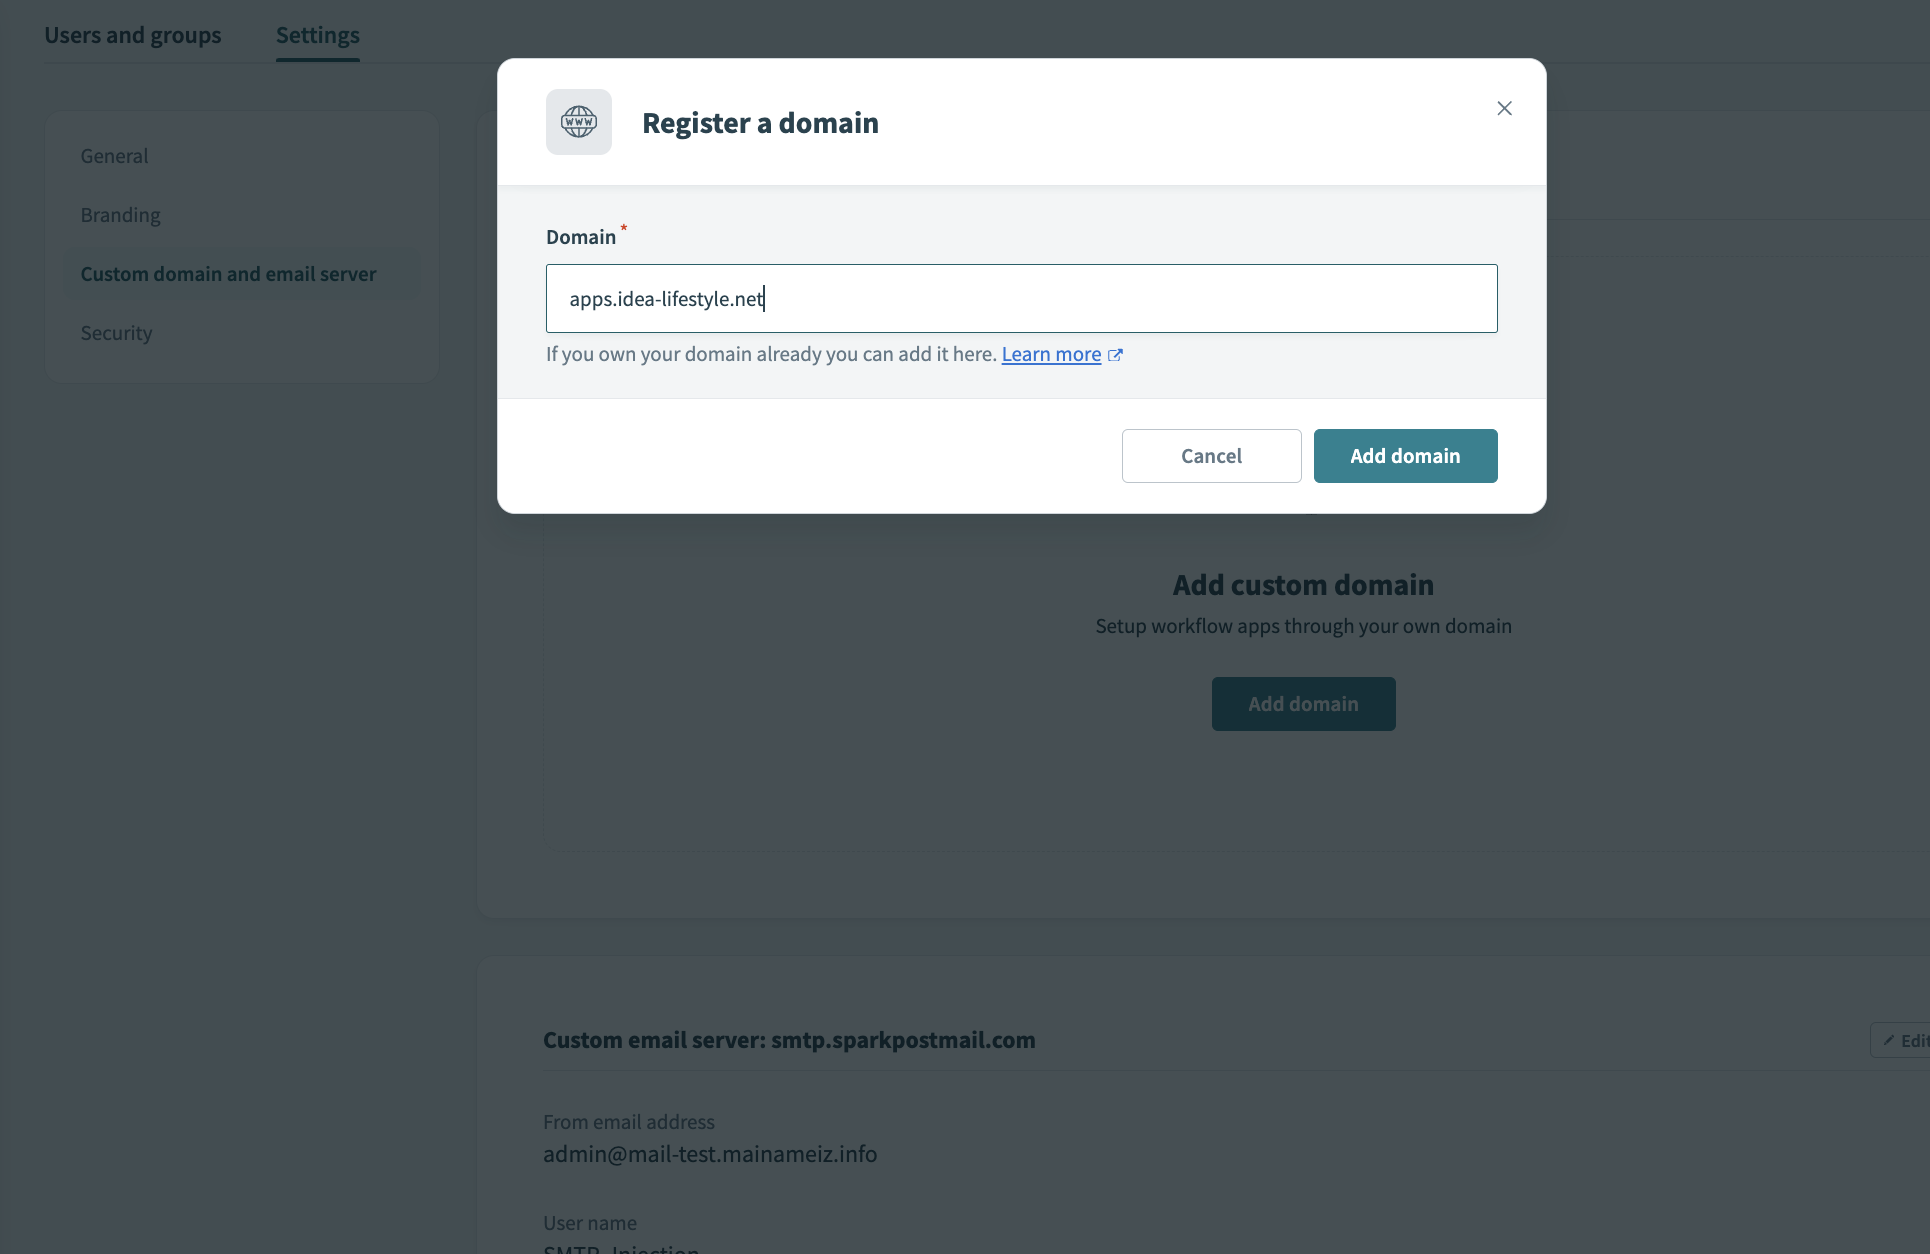This screenshot has height=1254, width=1930.
Task: Select the General settings sidebar icon
Action: 113,155
